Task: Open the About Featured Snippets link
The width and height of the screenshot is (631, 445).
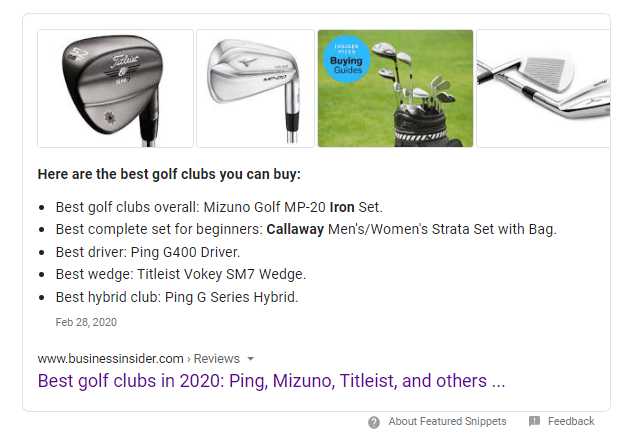Action: pyautogui.click(x=447, y=422)
